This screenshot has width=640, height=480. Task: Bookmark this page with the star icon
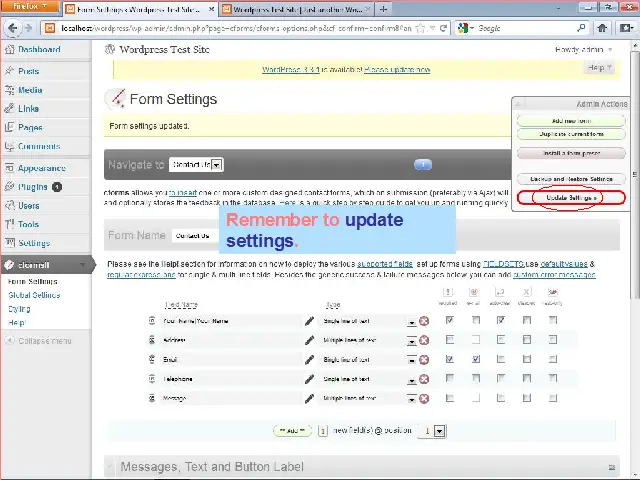[420, 28]
